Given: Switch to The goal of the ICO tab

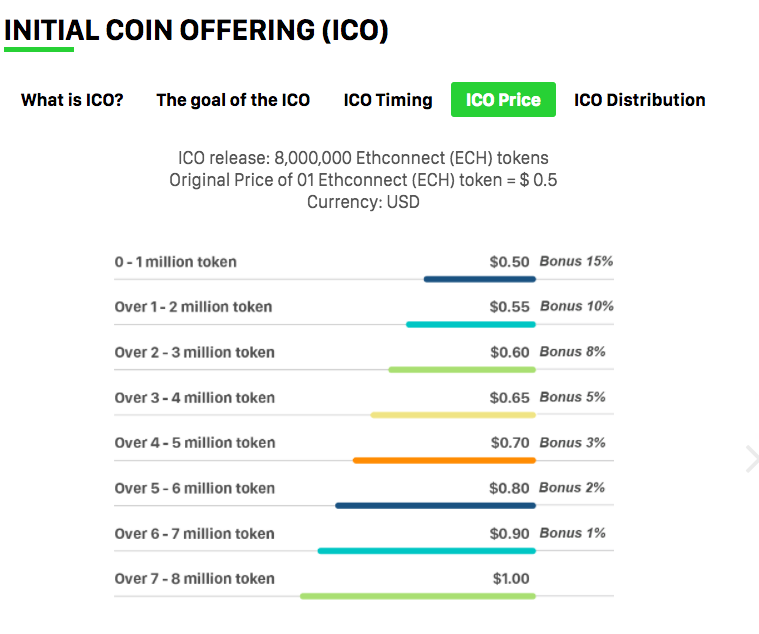Looking at the screenshot, I should pyautogui.click(x=233, y=100).
